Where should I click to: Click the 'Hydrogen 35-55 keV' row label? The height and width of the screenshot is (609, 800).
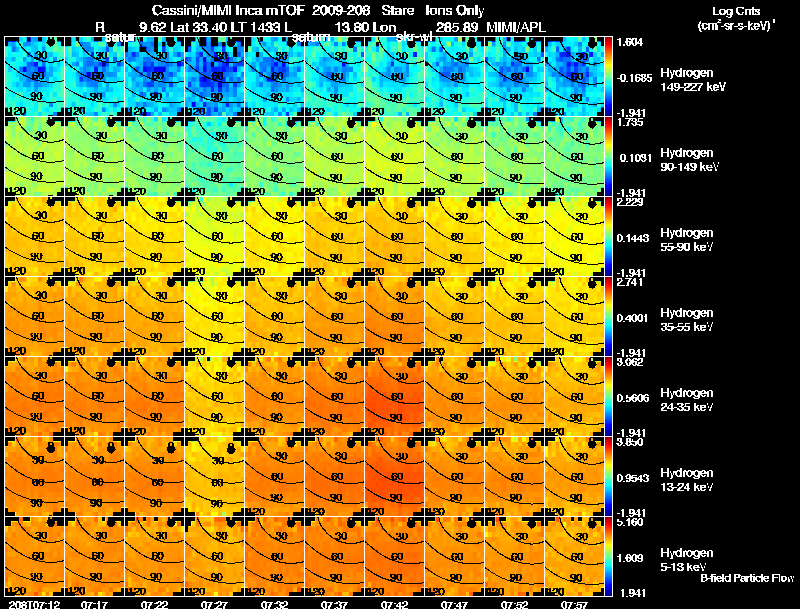point(687,320)
